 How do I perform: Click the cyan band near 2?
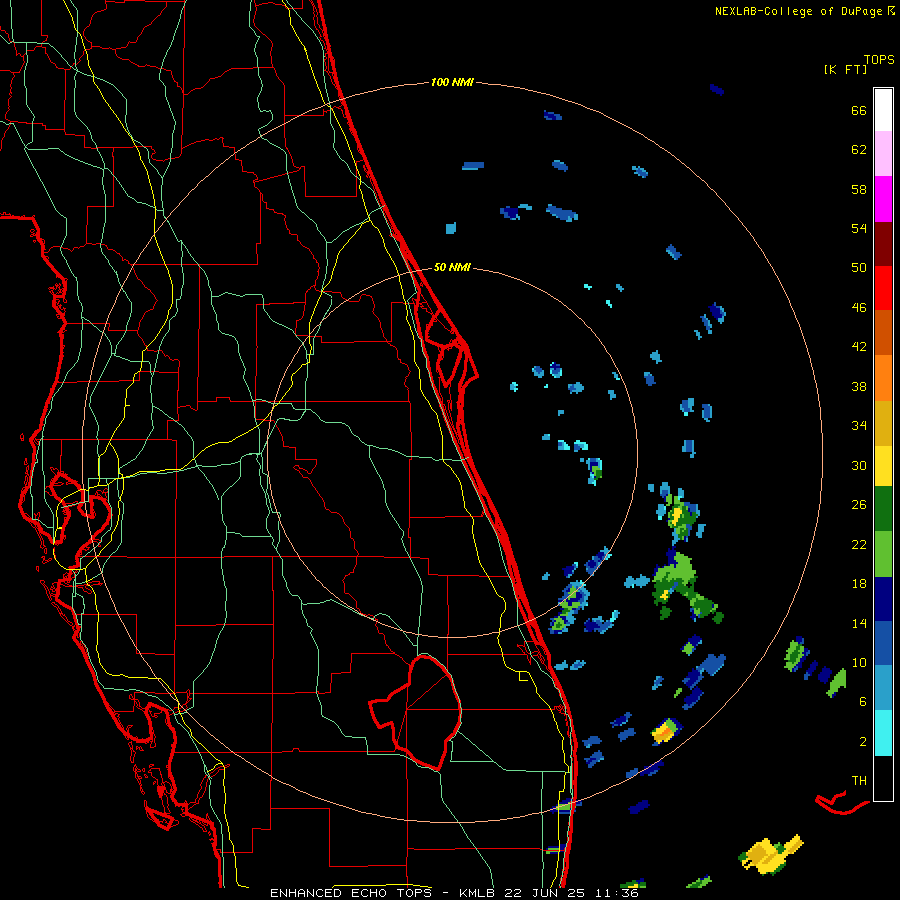883,733
